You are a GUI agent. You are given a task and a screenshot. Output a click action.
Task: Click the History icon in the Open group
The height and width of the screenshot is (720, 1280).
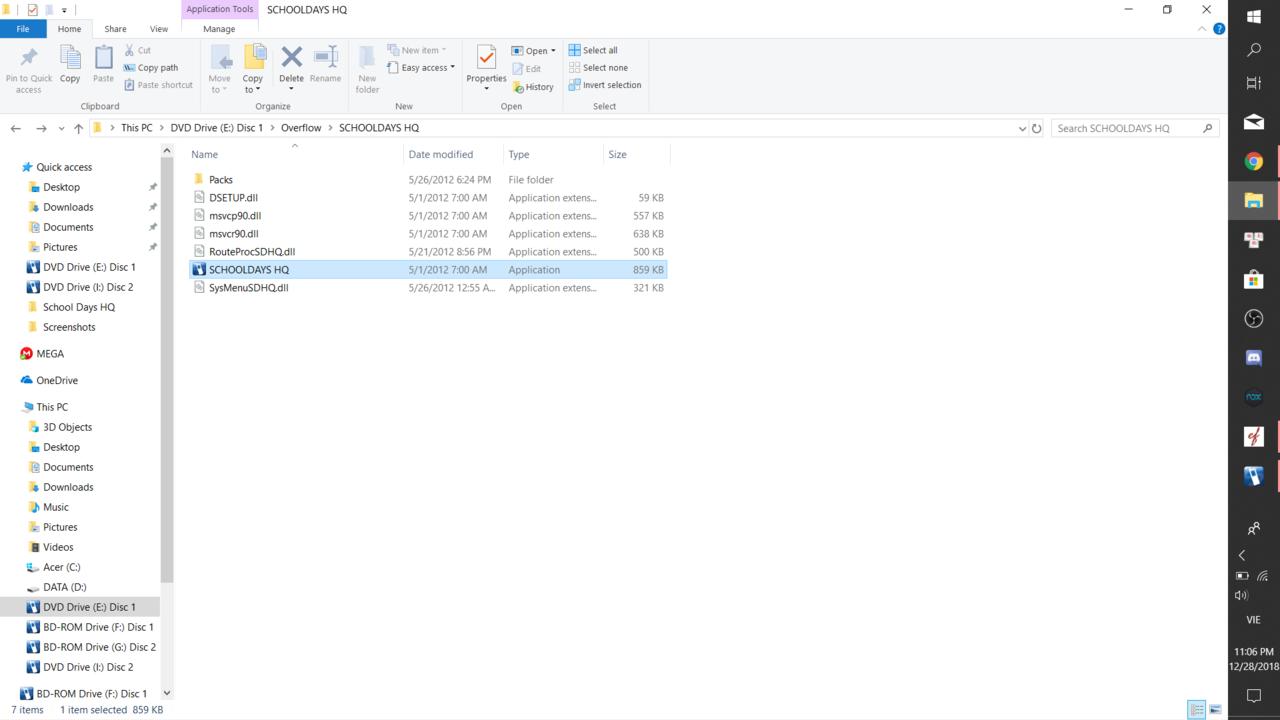click(533, 87)
